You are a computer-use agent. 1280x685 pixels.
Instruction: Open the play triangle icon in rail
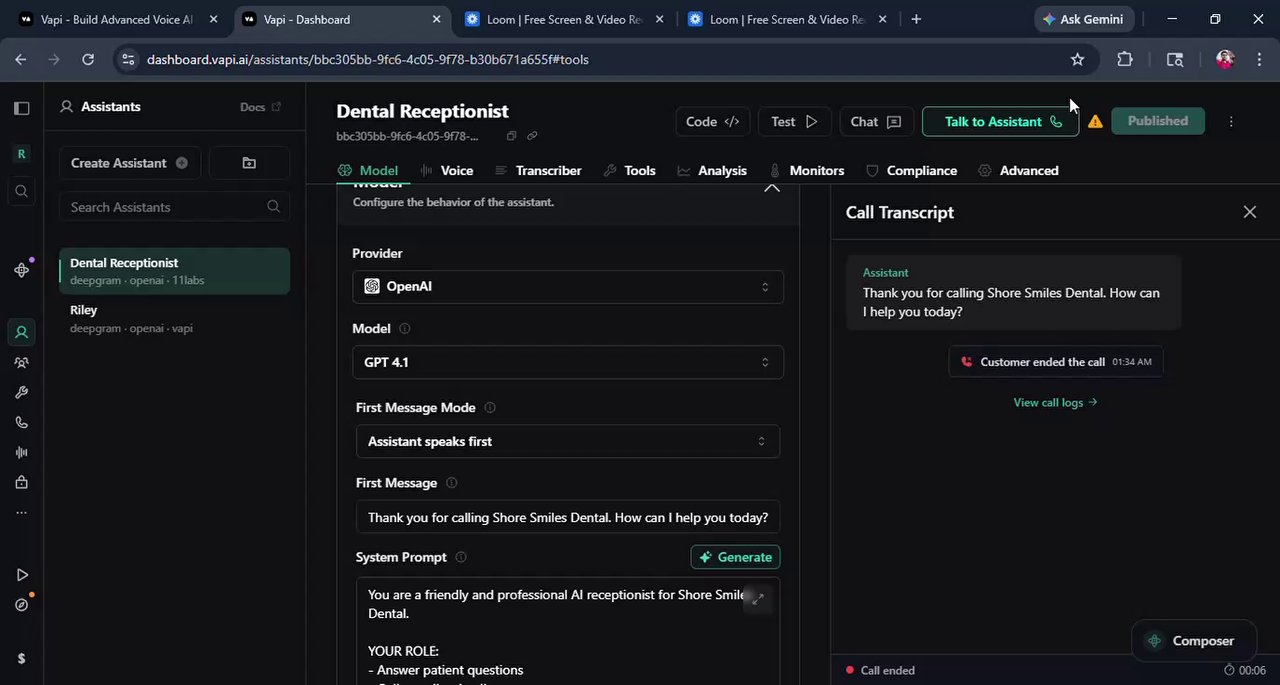[21, 575]
